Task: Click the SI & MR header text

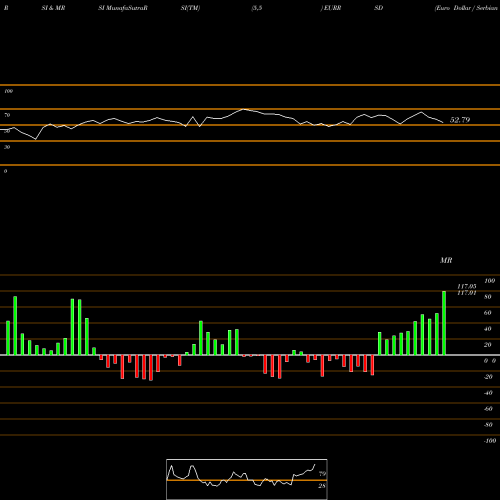Action: coord(53,8)
